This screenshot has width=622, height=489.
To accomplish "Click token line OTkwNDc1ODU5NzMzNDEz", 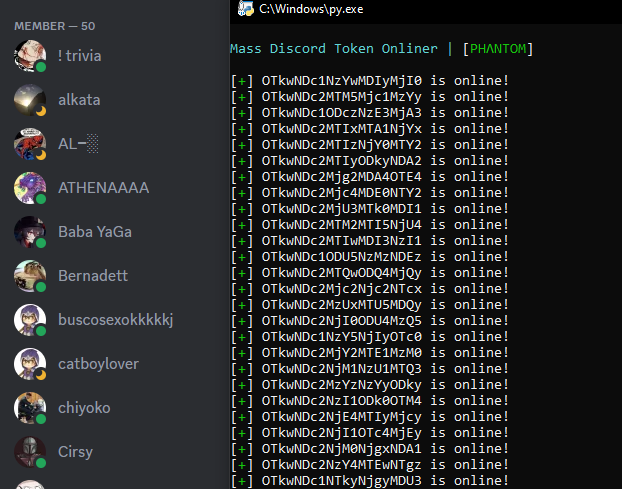I will [x=370, y=257].
